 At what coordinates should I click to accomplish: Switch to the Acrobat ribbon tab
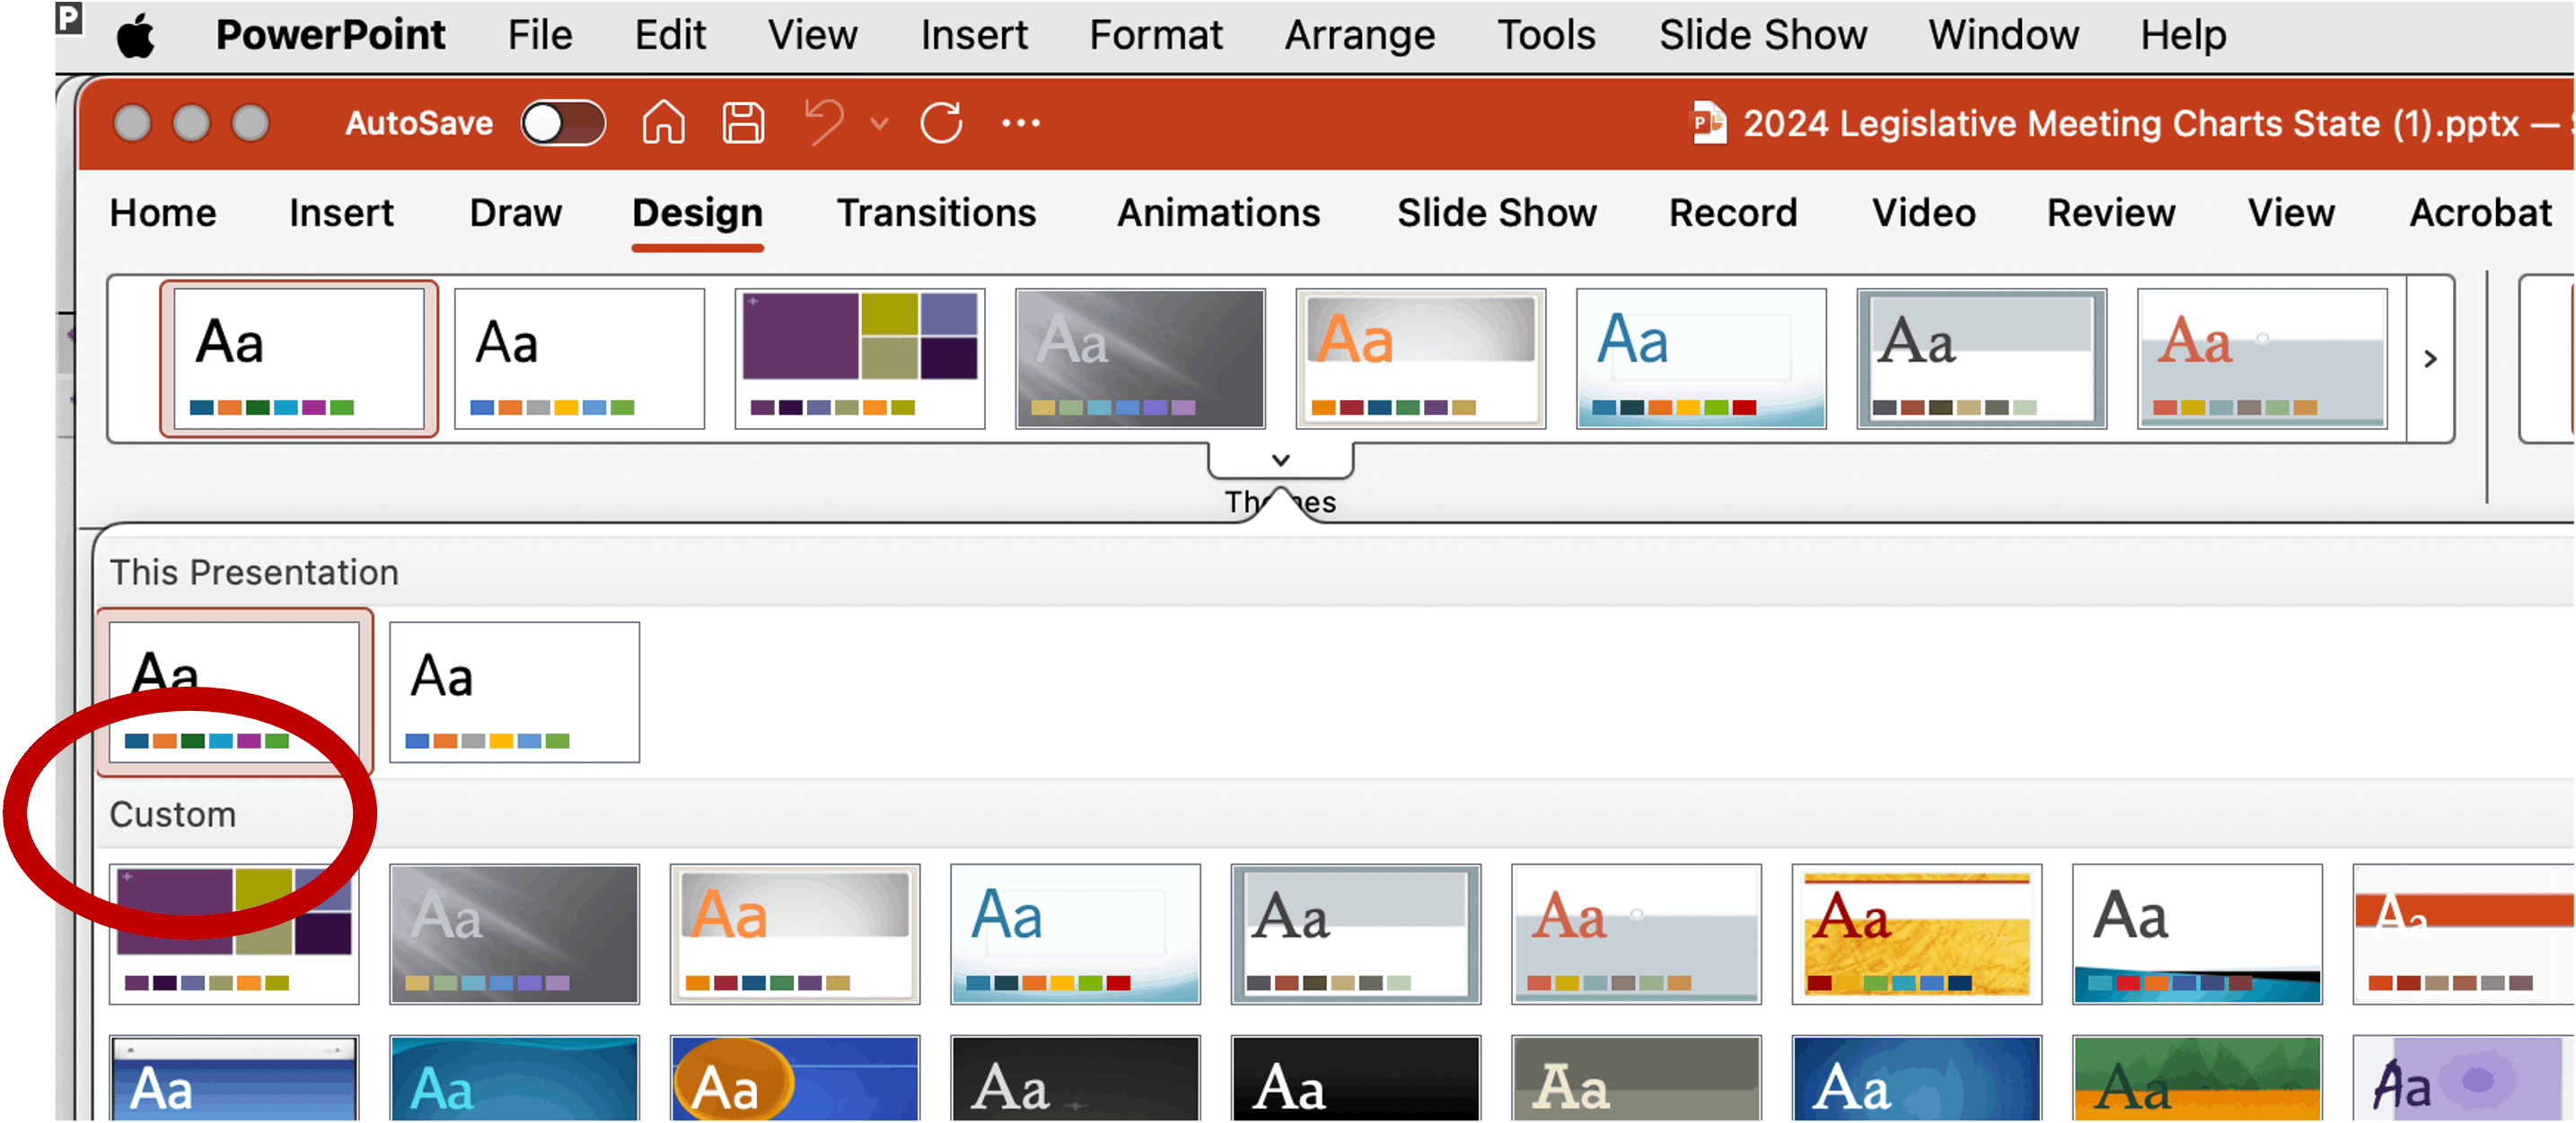(x=2480, y=213)
